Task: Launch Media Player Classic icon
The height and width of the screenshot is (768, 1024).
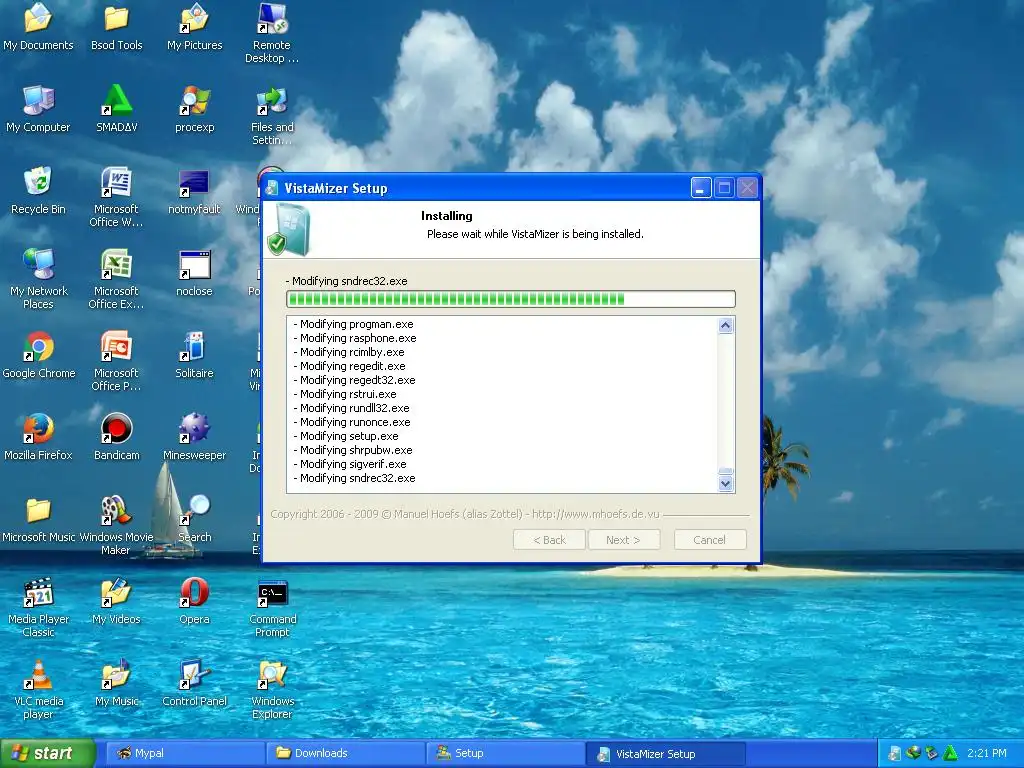Action: click(38, 608)
